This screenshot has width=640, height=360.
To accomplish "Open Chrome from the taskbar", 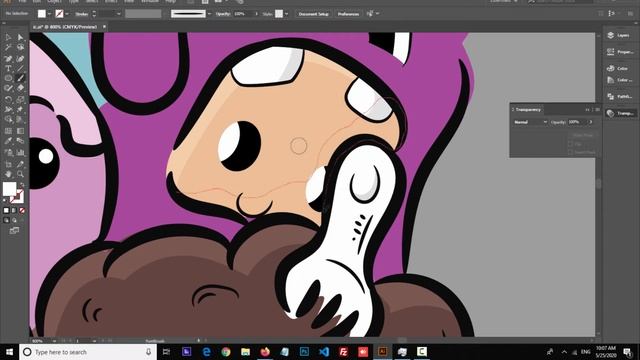I will [226, 352].
